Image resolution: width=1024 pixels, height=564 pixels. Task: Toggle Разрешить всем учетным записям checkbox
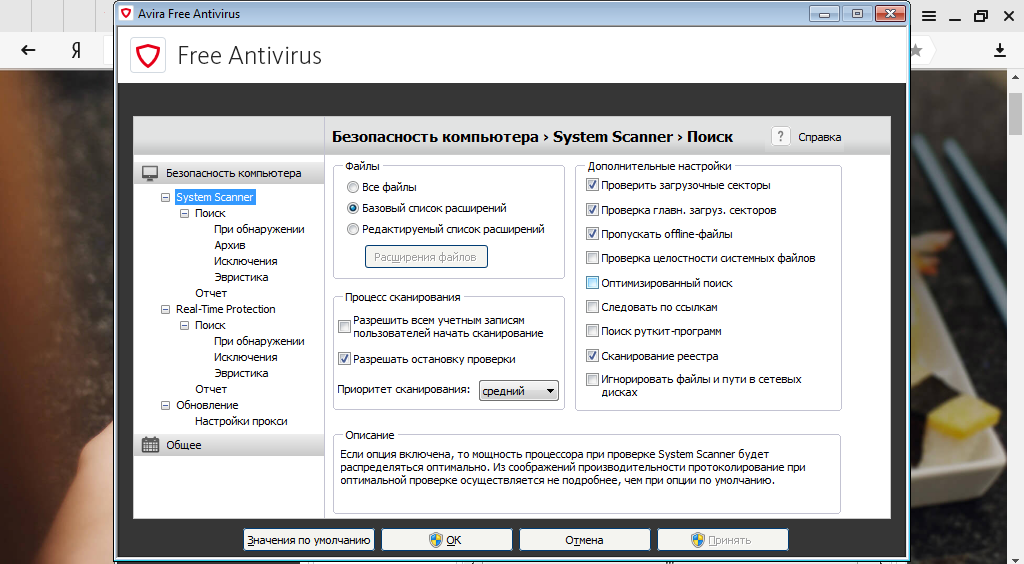344,326
